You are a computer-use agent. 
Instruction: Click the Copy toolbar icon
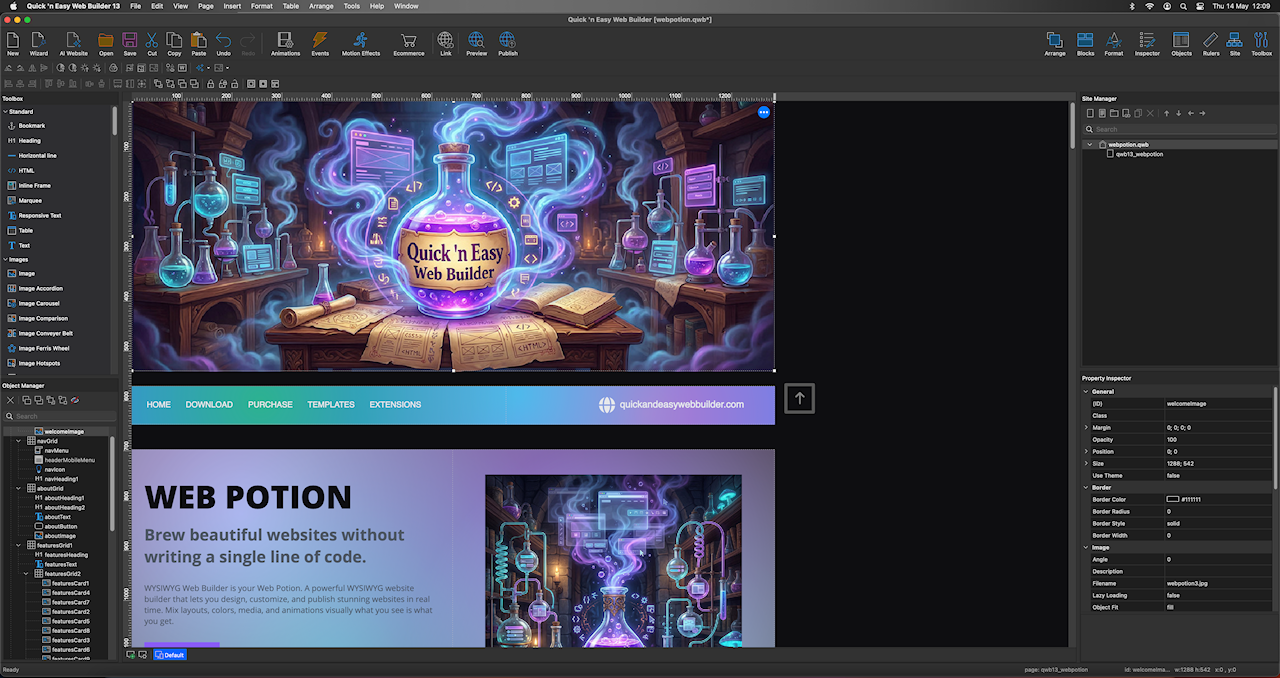pyautogui.click(x=174, y=43)
